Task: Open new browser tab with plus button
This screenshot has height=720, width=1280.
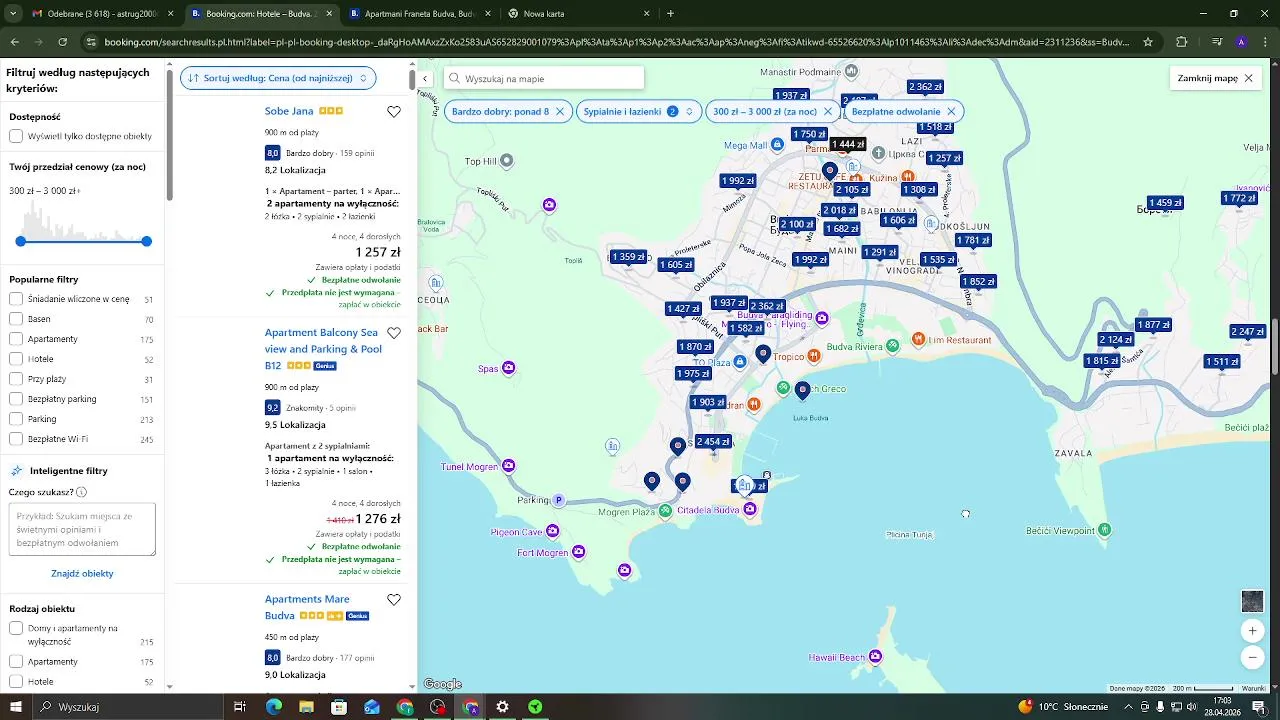Action: click(670, 14)
